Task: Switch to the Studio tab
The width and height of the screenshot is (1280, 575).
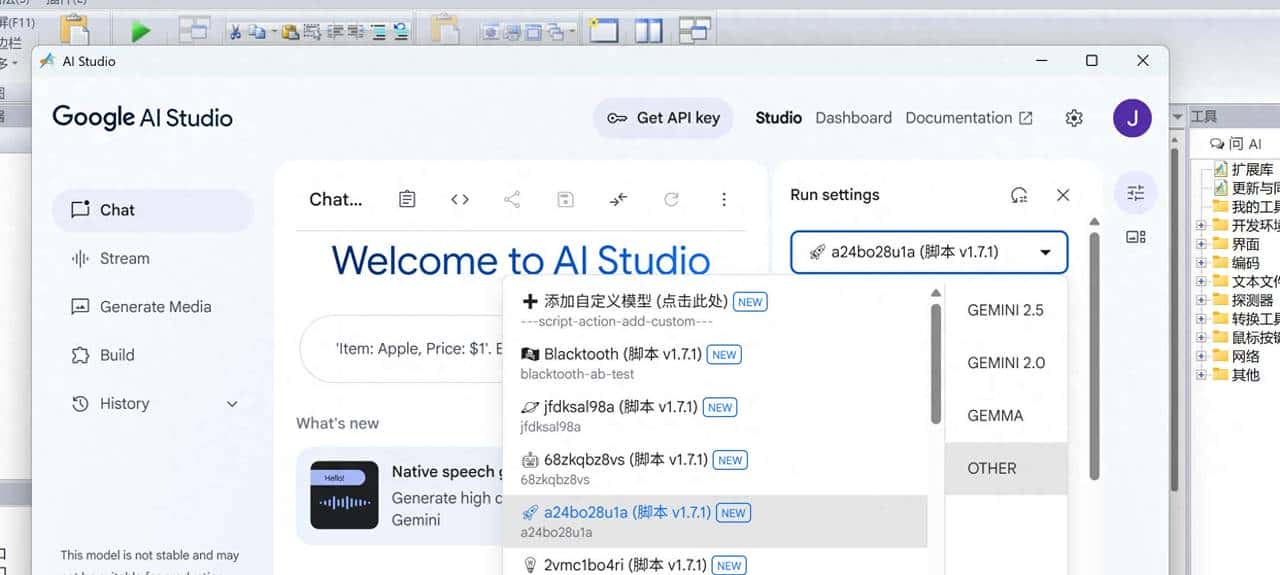Action: pos(778,118)
